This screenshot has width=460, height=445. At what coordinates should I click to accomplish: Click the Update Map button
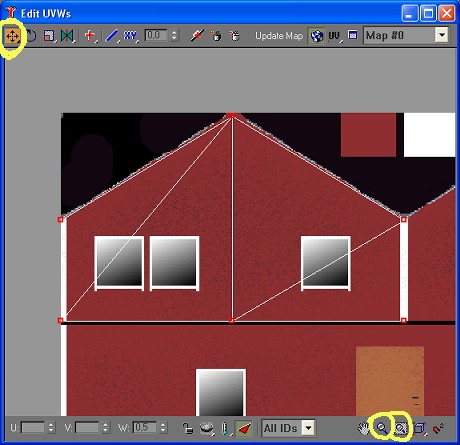[279, 36]
